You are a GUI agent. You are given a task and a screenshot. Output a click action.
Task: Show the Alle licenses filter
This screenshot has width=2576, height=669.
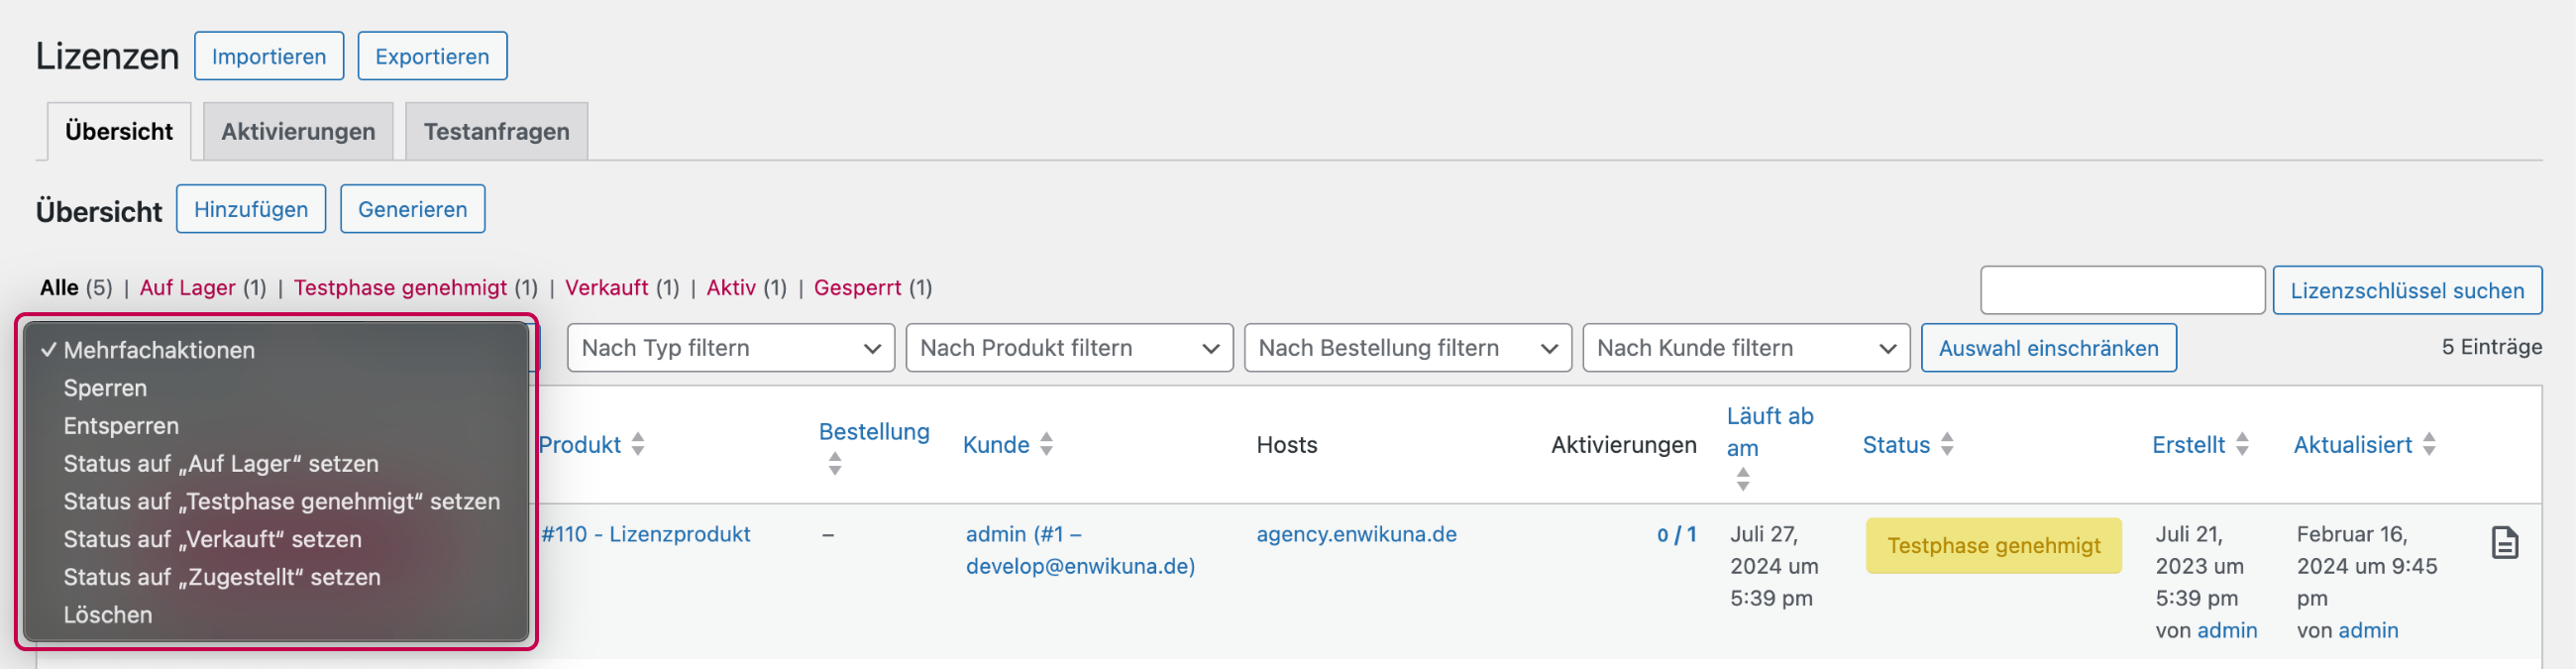pyautogui.click(x=59, y=288)
